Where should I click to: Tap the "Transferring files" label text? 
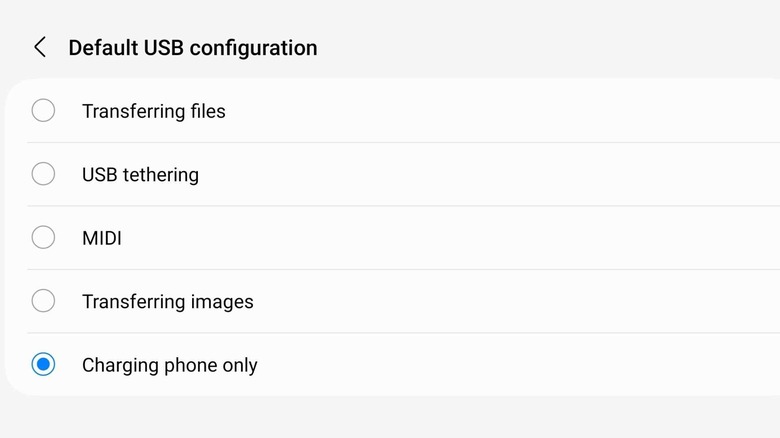[153, 111]
